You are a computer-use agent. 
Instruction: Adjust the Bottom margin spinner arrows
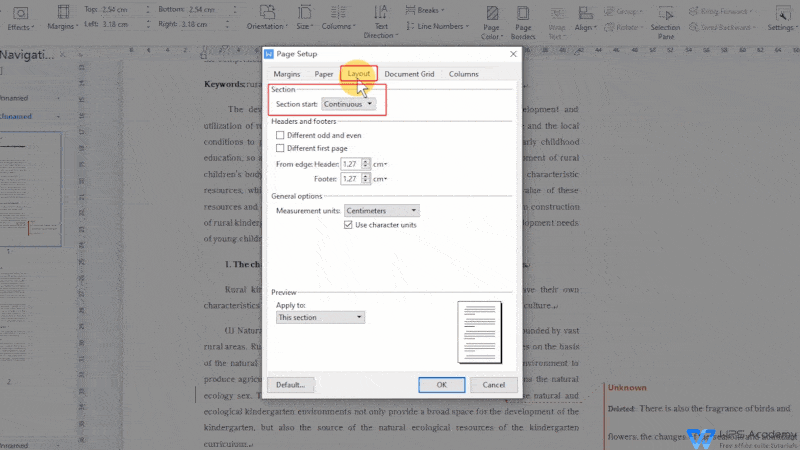pos(235,9)
